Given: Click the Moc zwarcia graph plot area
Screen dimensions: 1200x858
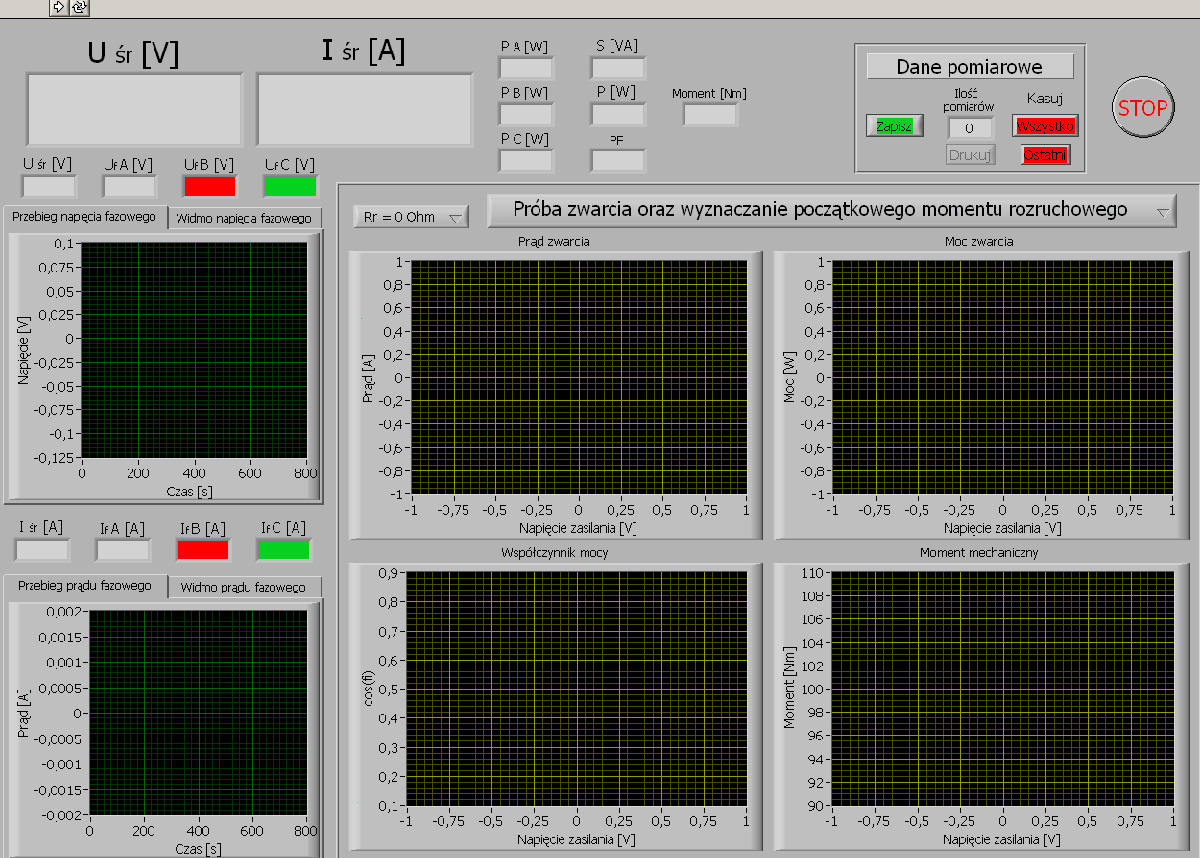Looking at the screenshot, I should pos(1002,377).
